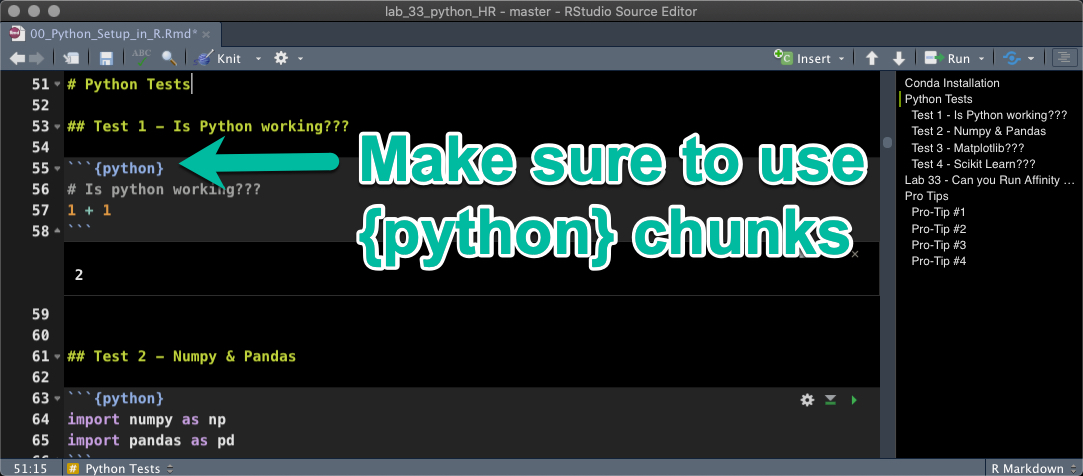1083x476 pixels.
Task: Collapse the python chunk fold on line 55
Action: 57,169
